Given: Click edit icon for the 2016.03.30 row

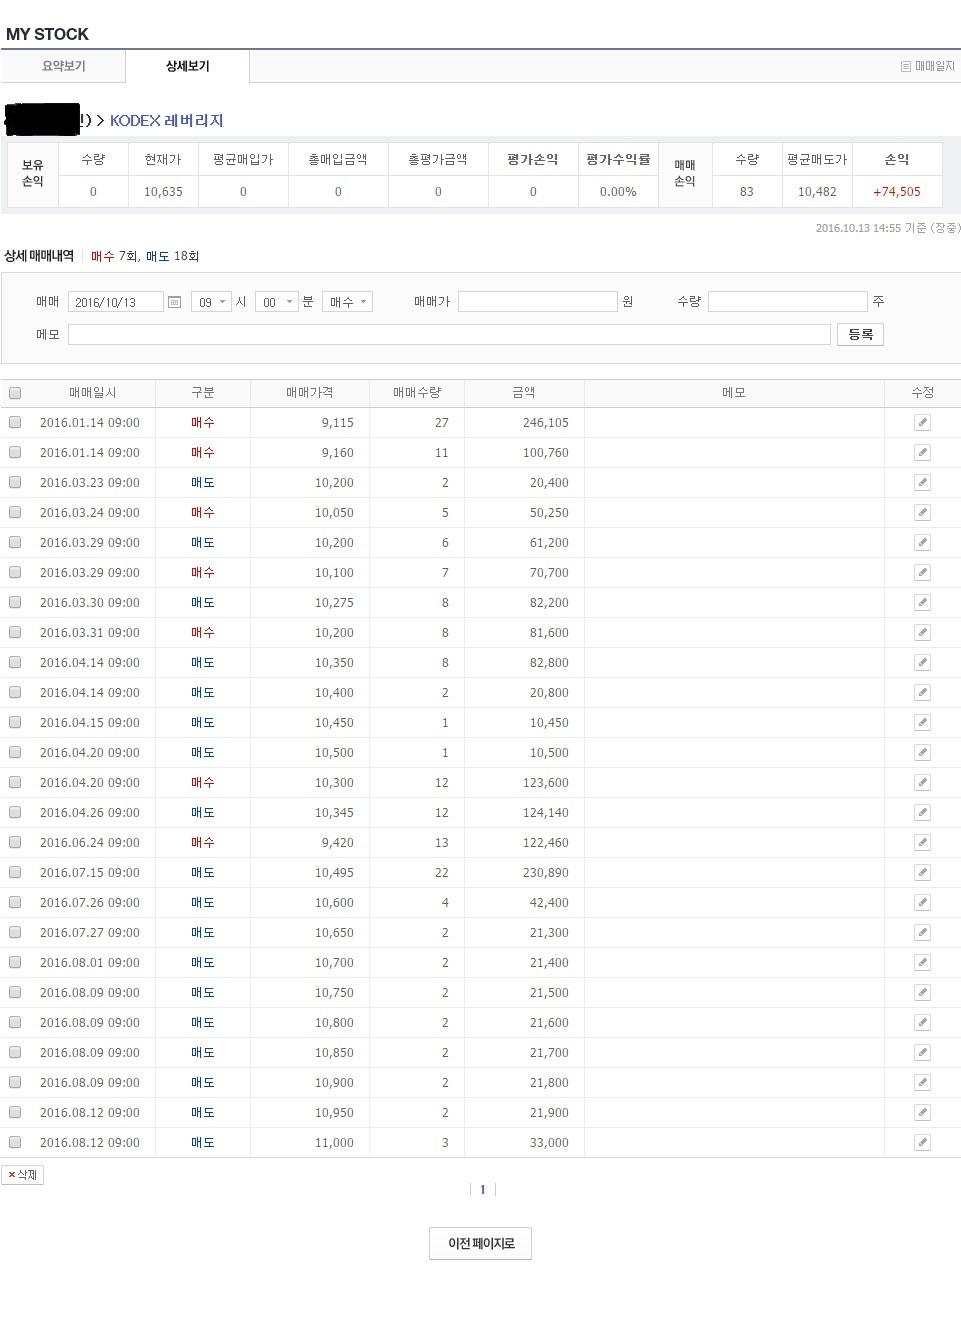Looking at the screenshot, I should point(922,603).
